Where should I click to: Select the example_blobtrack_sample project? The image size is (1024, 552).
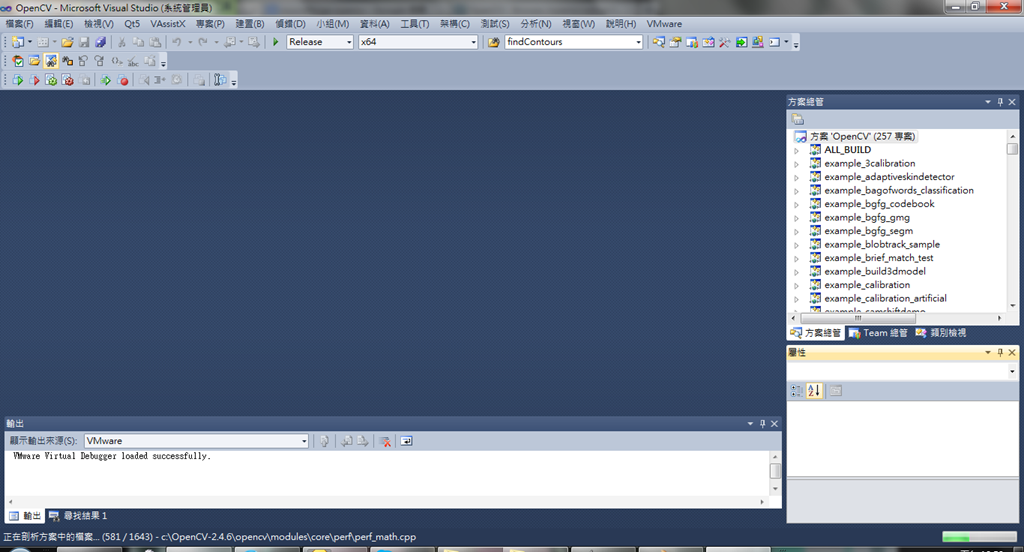[882, 245]
